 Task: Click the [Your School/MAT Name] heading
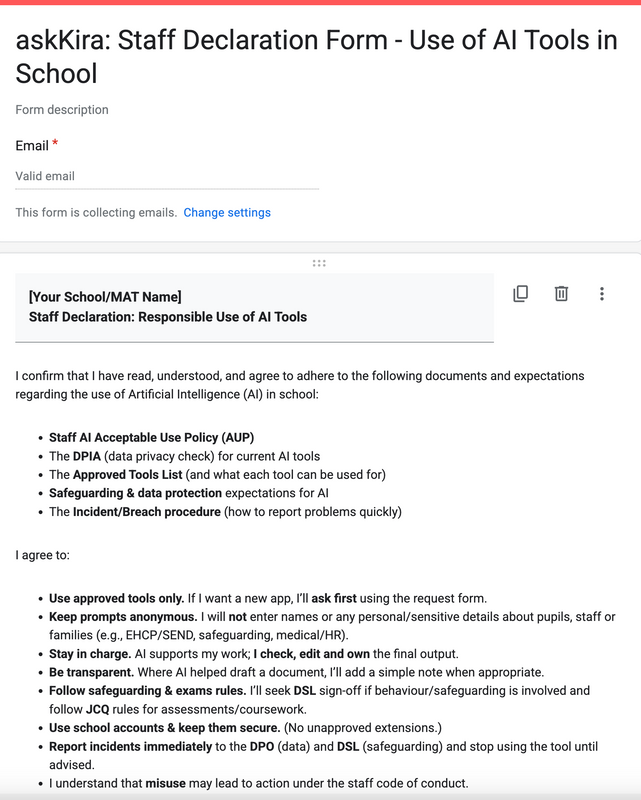[105, 296]
